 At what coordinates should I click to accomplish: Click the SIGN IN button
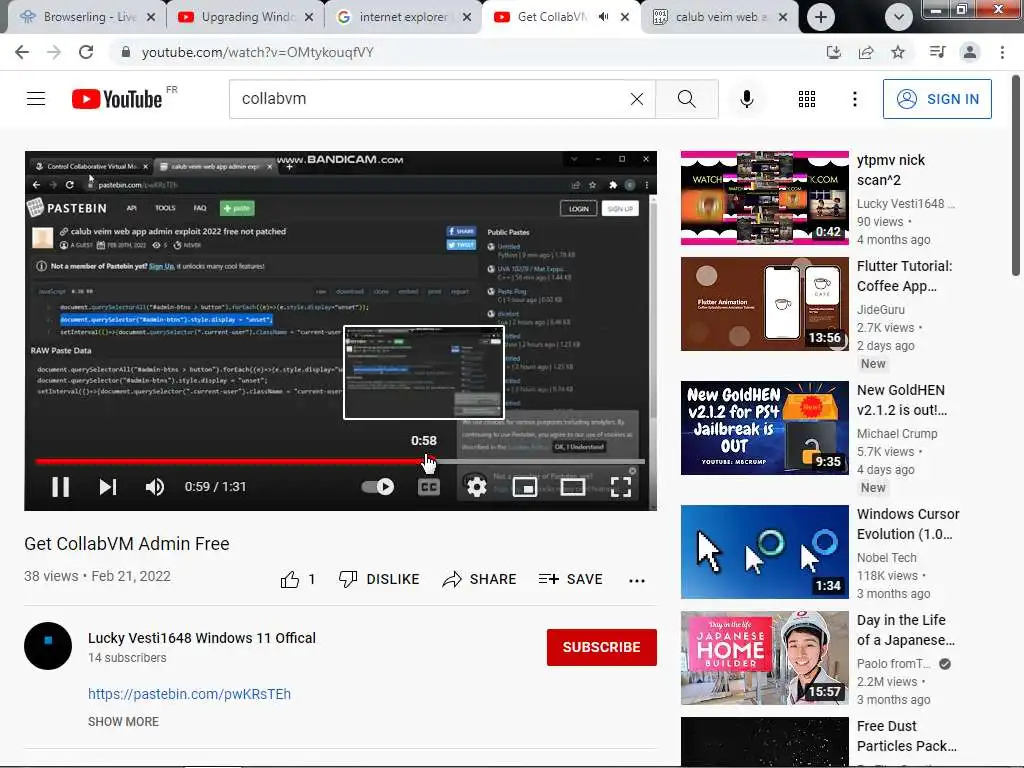click(x=936, y=99)
